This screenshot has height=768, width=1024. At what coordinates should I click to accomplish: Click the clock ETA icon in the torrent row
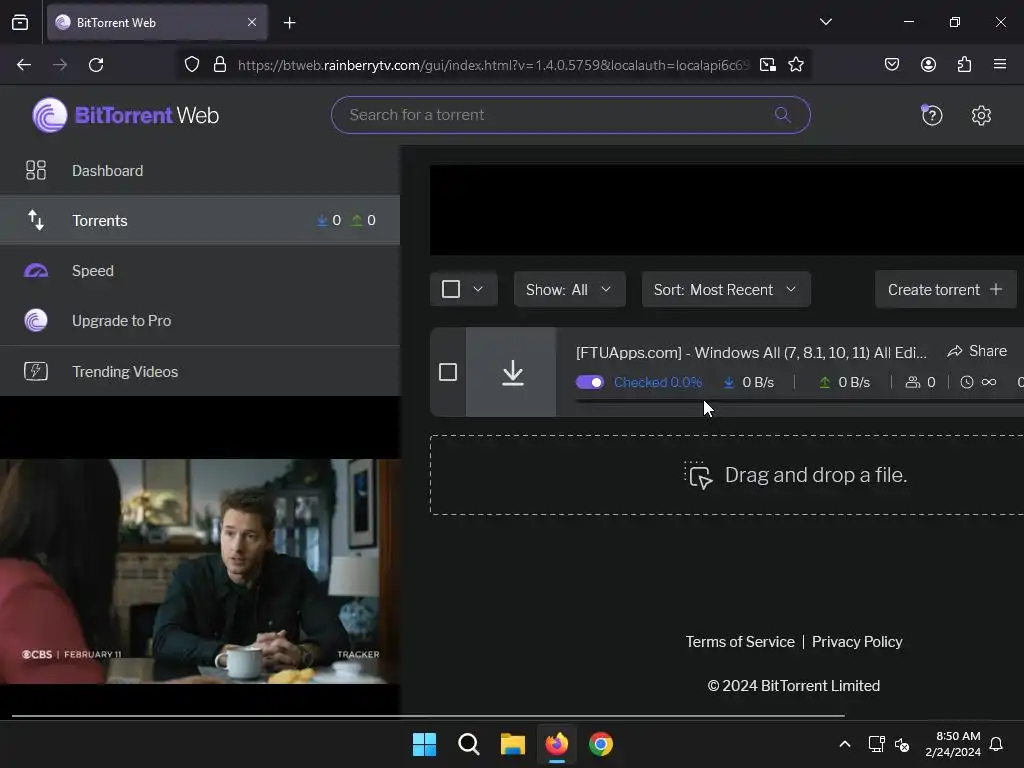(967, 382)
